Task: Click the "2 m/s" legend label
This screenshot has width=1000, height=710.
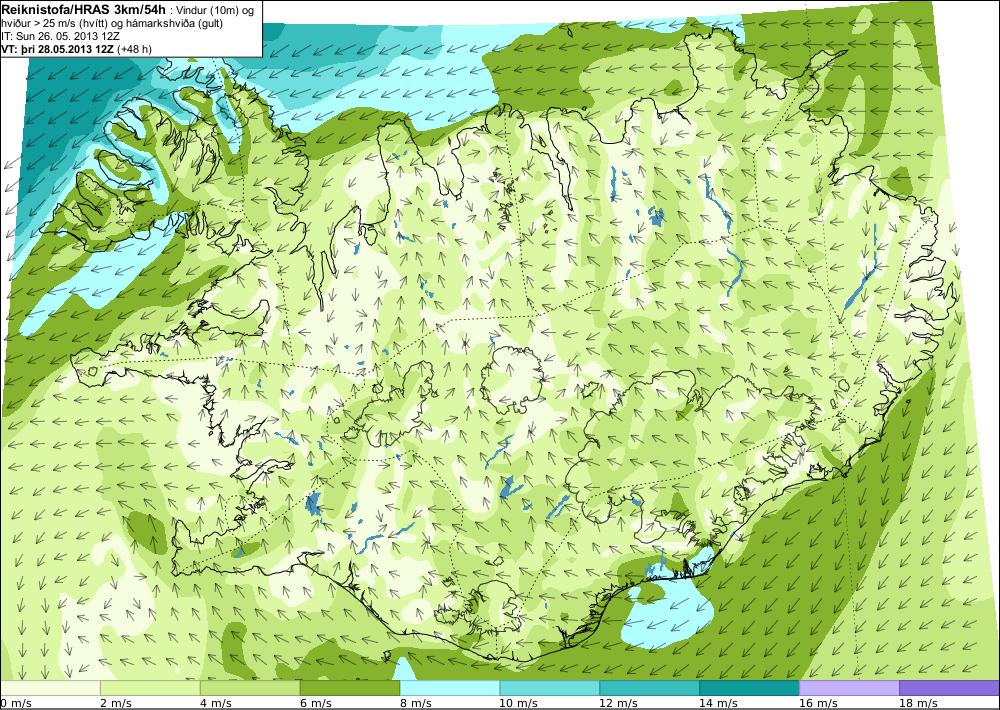Action: [116, 703]
